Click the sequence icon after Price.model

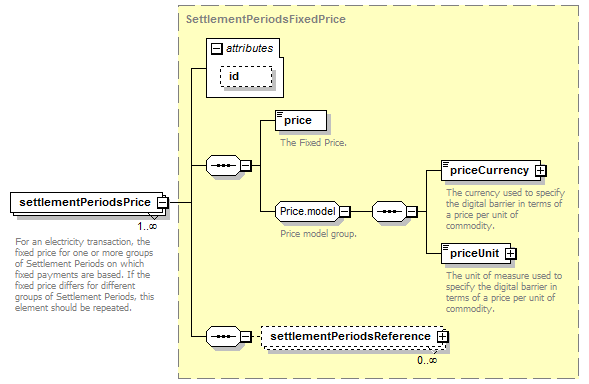389,212
